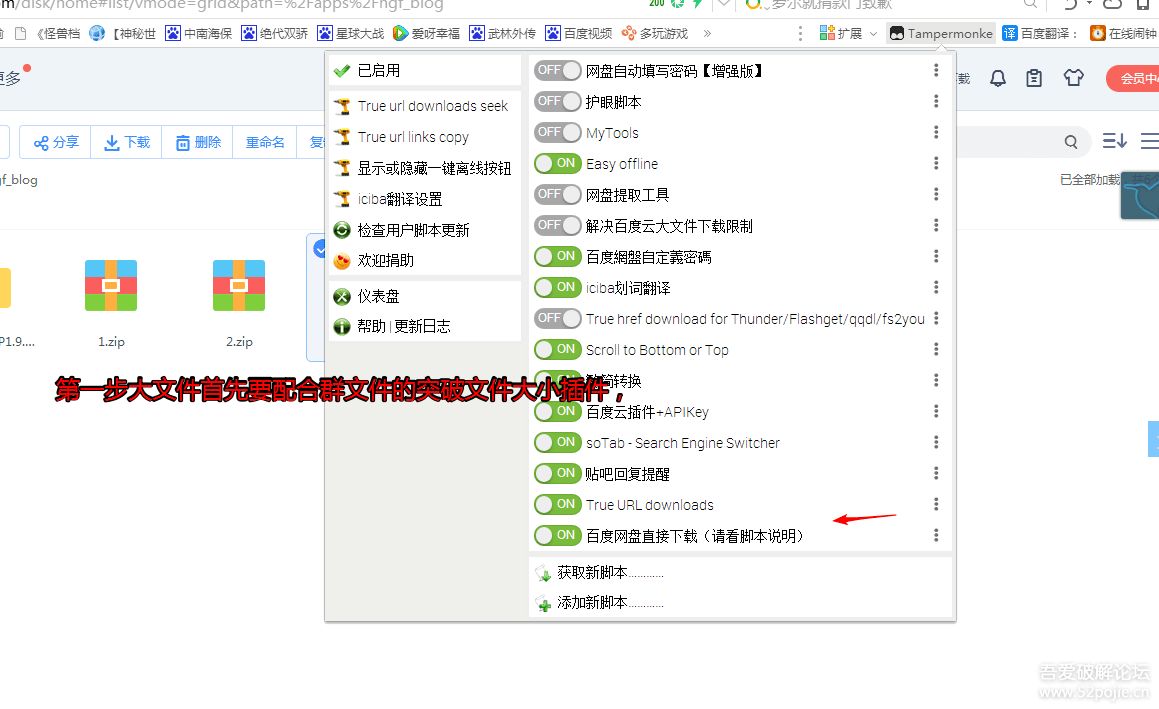Image resolution: width=1159 pixels, height=709 pixels.
Task: Click the shirt skin theme icon
Action: pyautogui.click(x=1073, y=78)
